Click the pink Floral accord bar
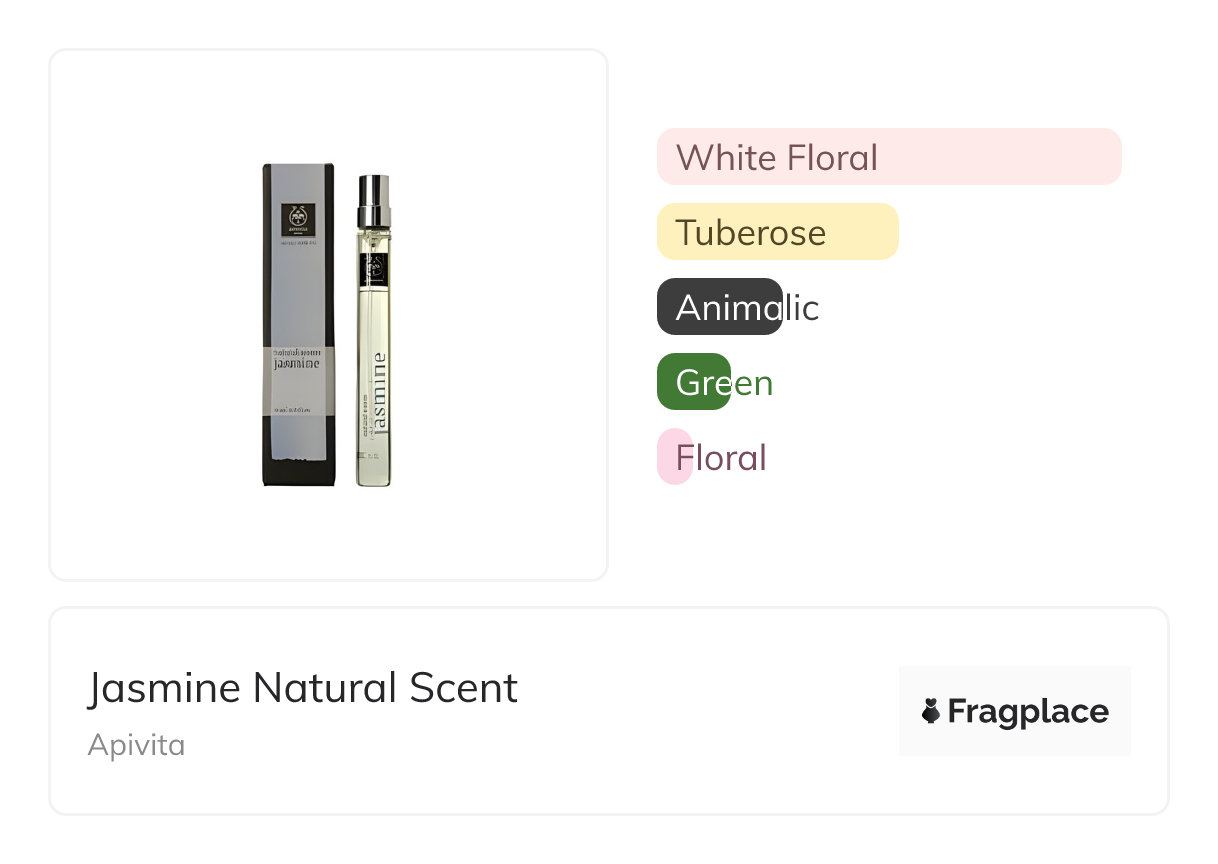The height and width of the screenshot is (864, 1218). [675, 457]
